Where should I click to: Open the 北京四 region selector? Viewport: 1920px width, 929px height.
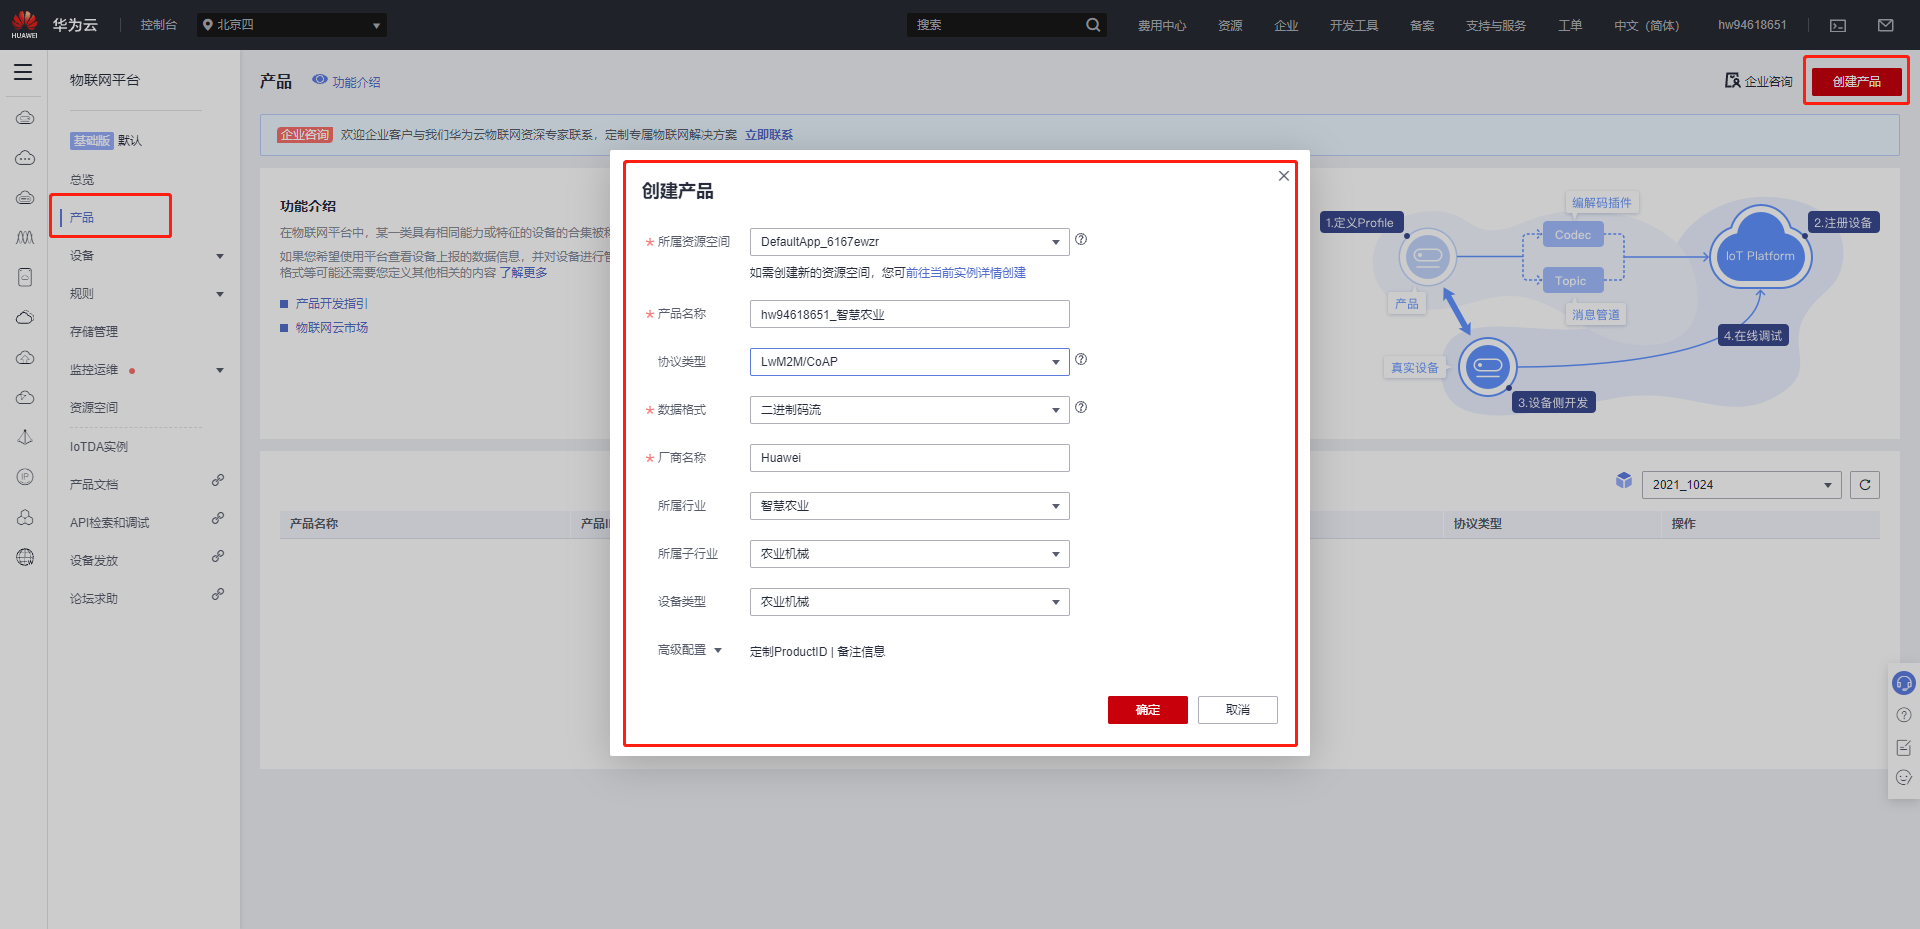coord(291,25)
